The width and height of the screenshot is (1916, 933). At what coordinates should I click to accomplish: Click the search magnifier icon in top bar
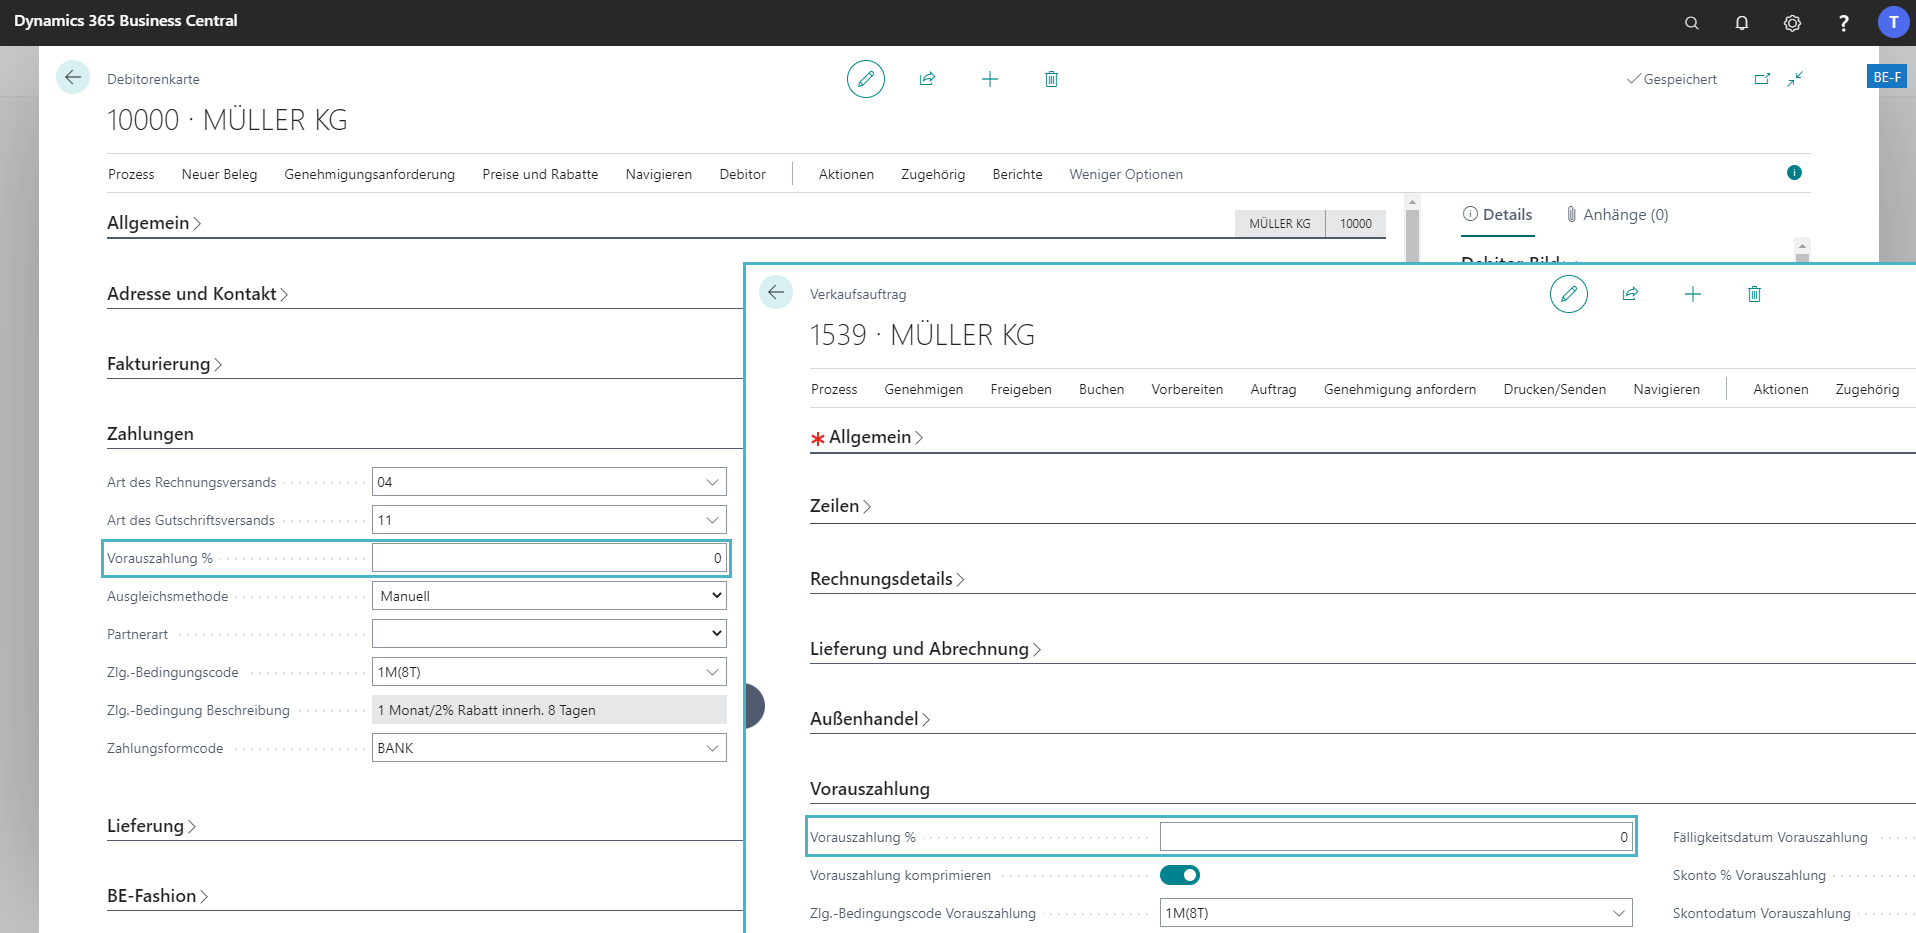(x=1691, y=23)
